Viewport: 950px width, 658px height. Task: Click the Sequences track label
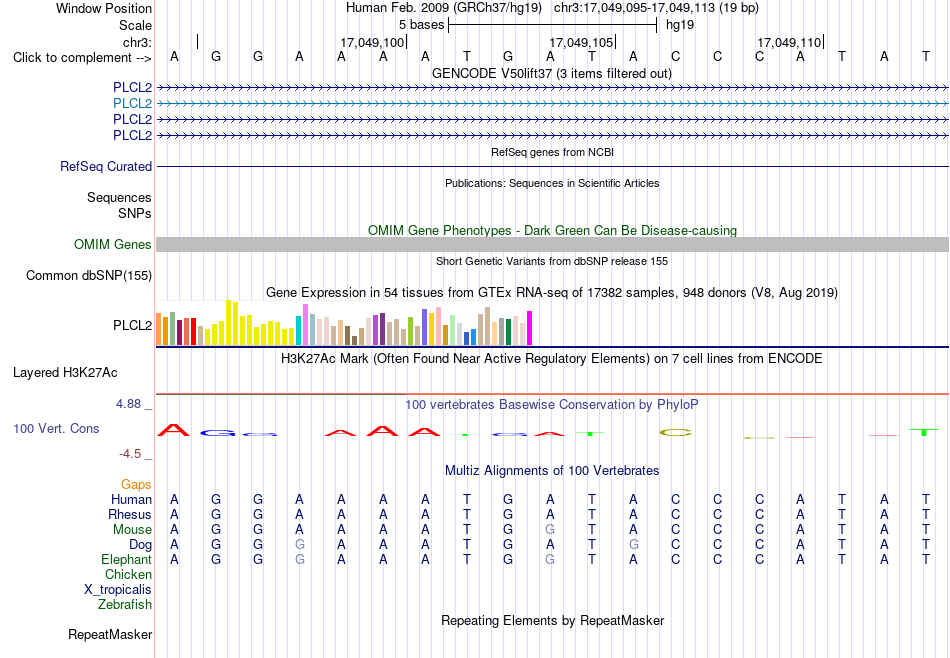[119, 198]
